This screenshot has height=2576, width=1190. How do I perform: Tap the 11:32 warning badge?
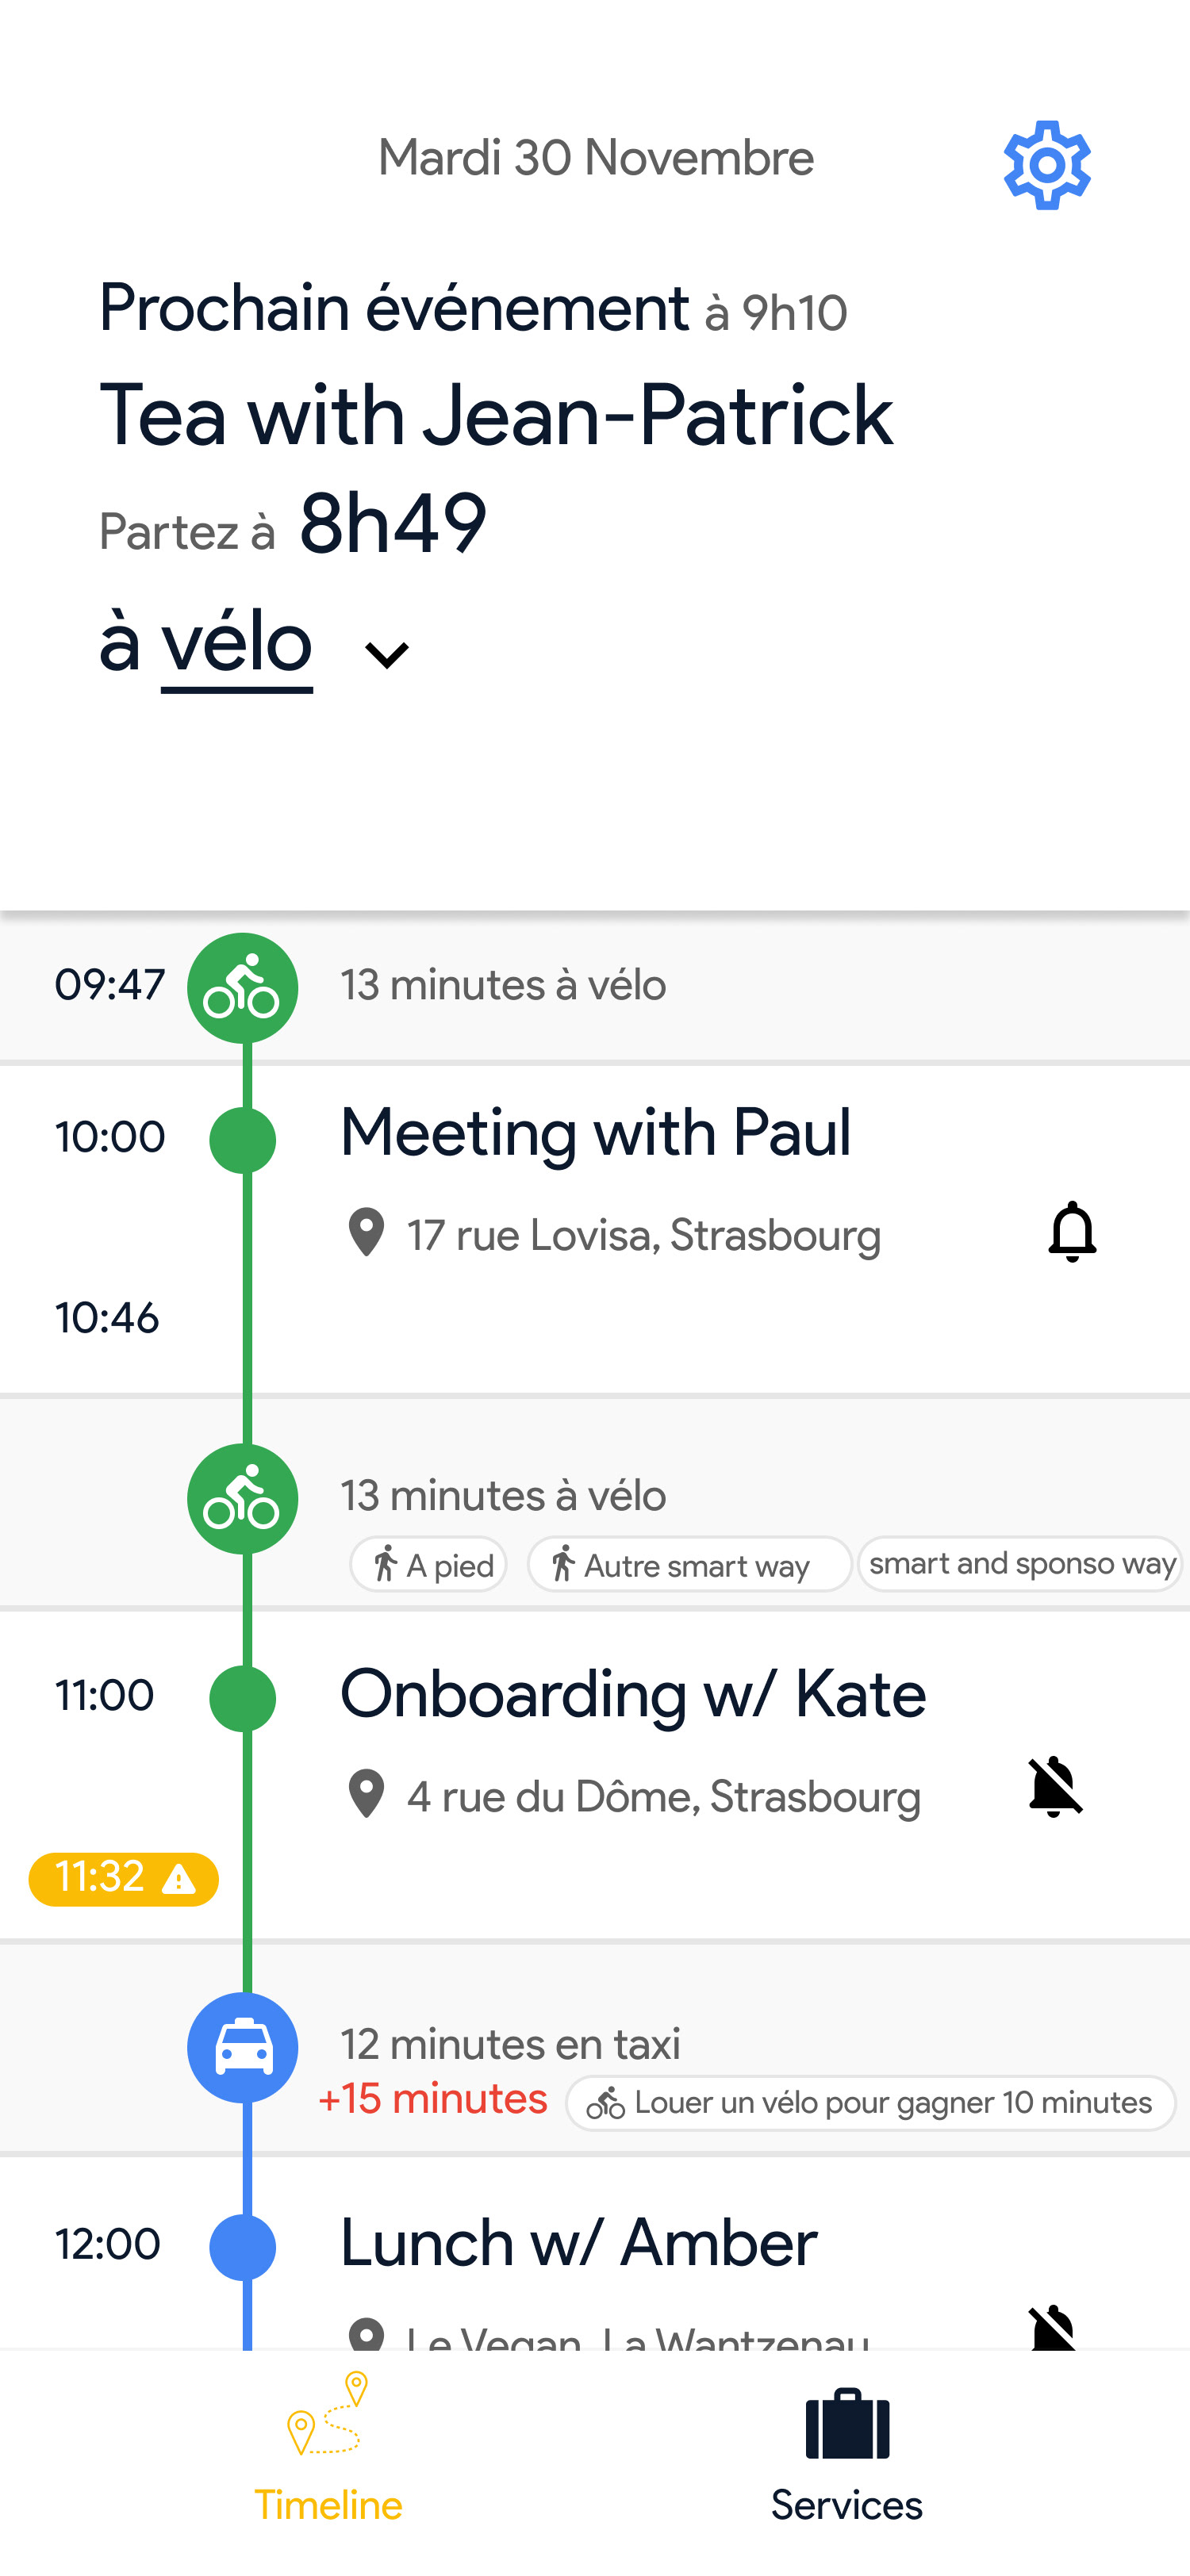pyautogui.click(x=123, y=1879)
